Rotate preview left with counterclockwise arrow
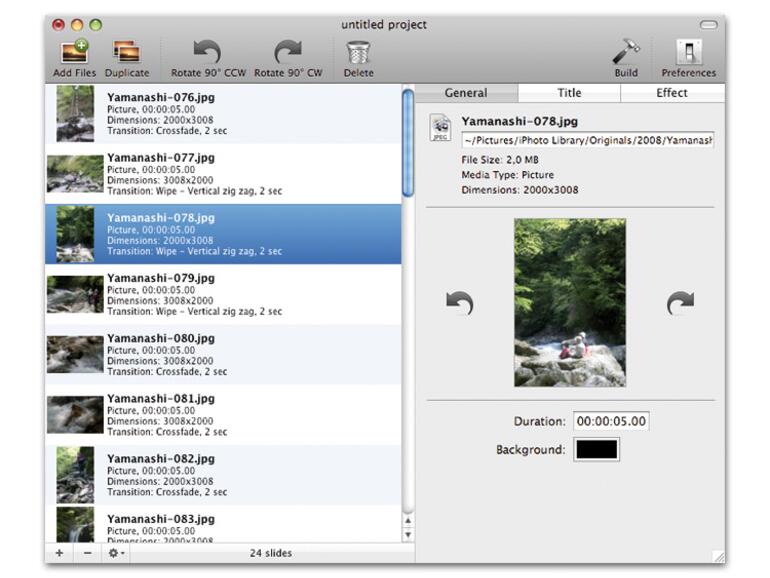The image size is (770, 578). click(x=459, y=303)
